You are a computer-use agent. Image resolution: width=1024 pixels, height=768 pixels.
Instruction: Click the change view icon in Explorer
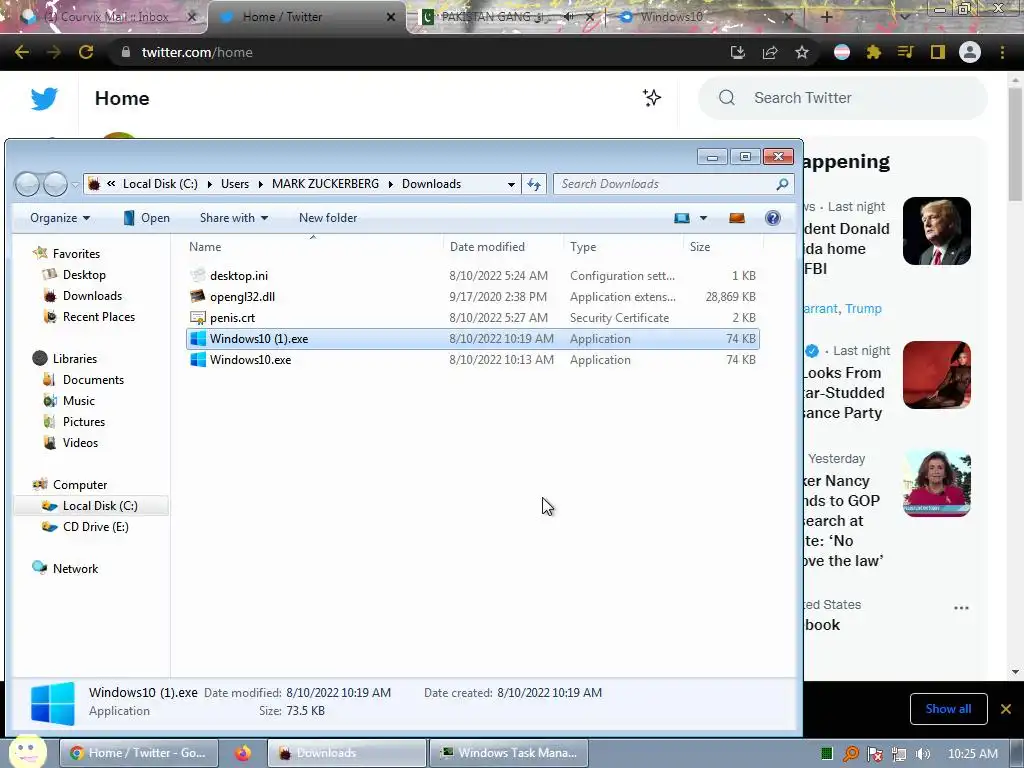point(682,218)
